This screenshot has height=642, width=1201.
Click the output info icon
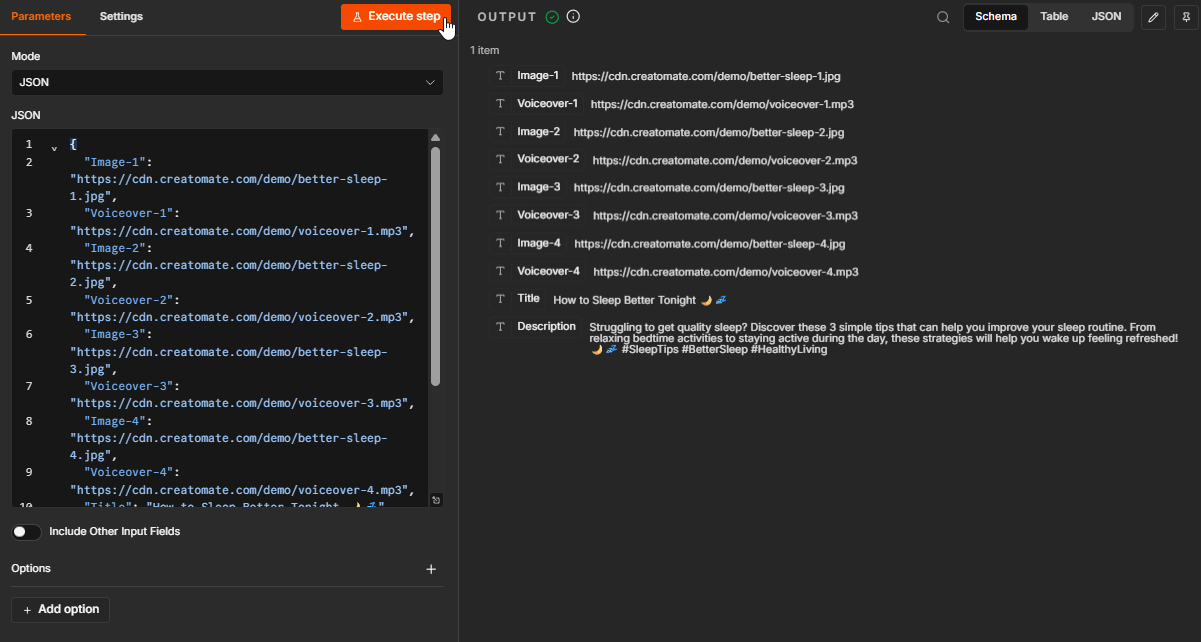click(573, 17)
